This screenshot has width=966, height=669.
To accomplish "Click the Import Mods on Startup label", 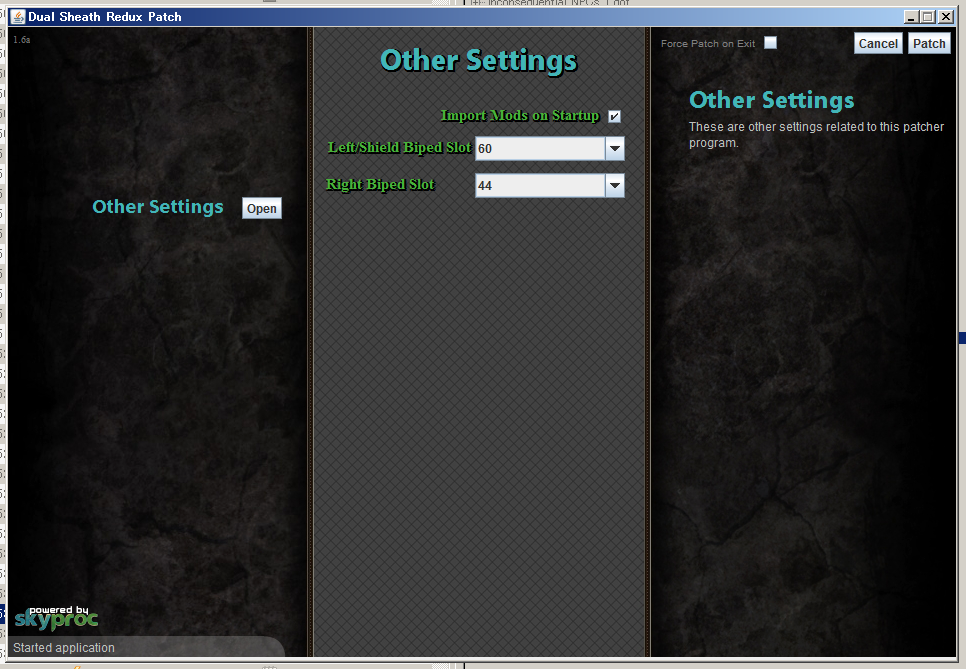I will 520,116.
